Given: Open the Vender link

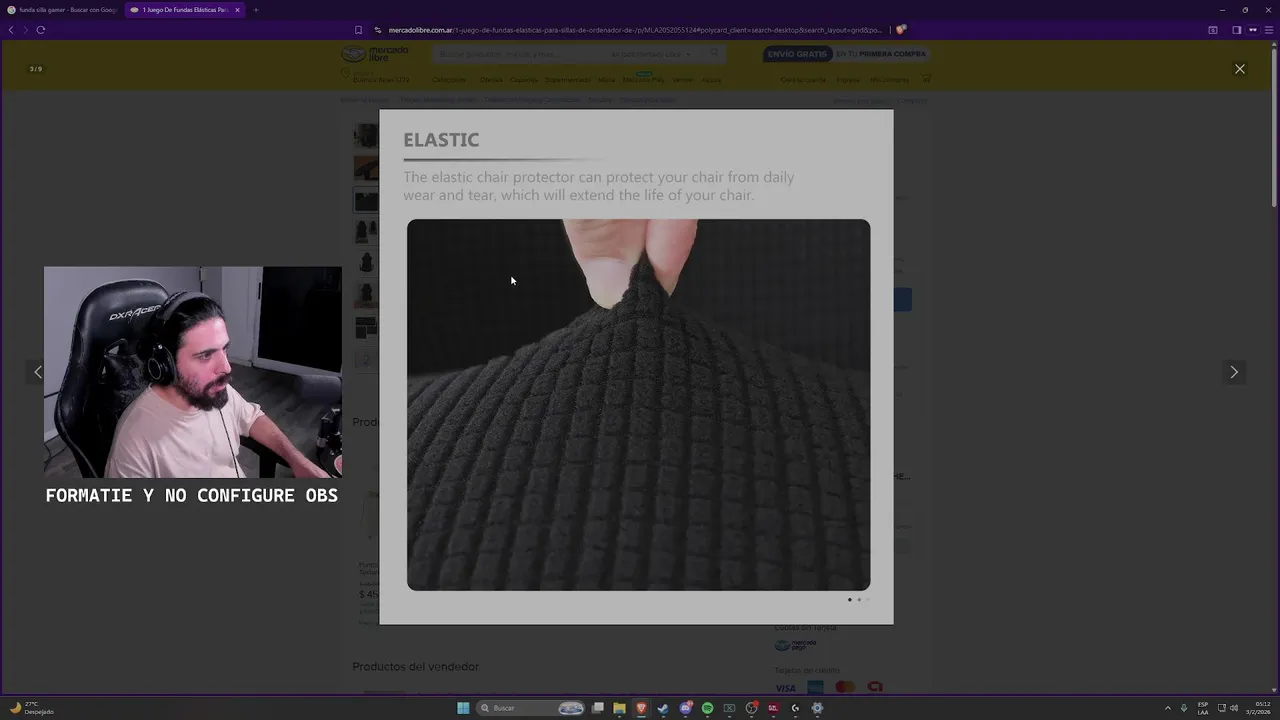Looking at the screenshot, I should pos(682,80).
